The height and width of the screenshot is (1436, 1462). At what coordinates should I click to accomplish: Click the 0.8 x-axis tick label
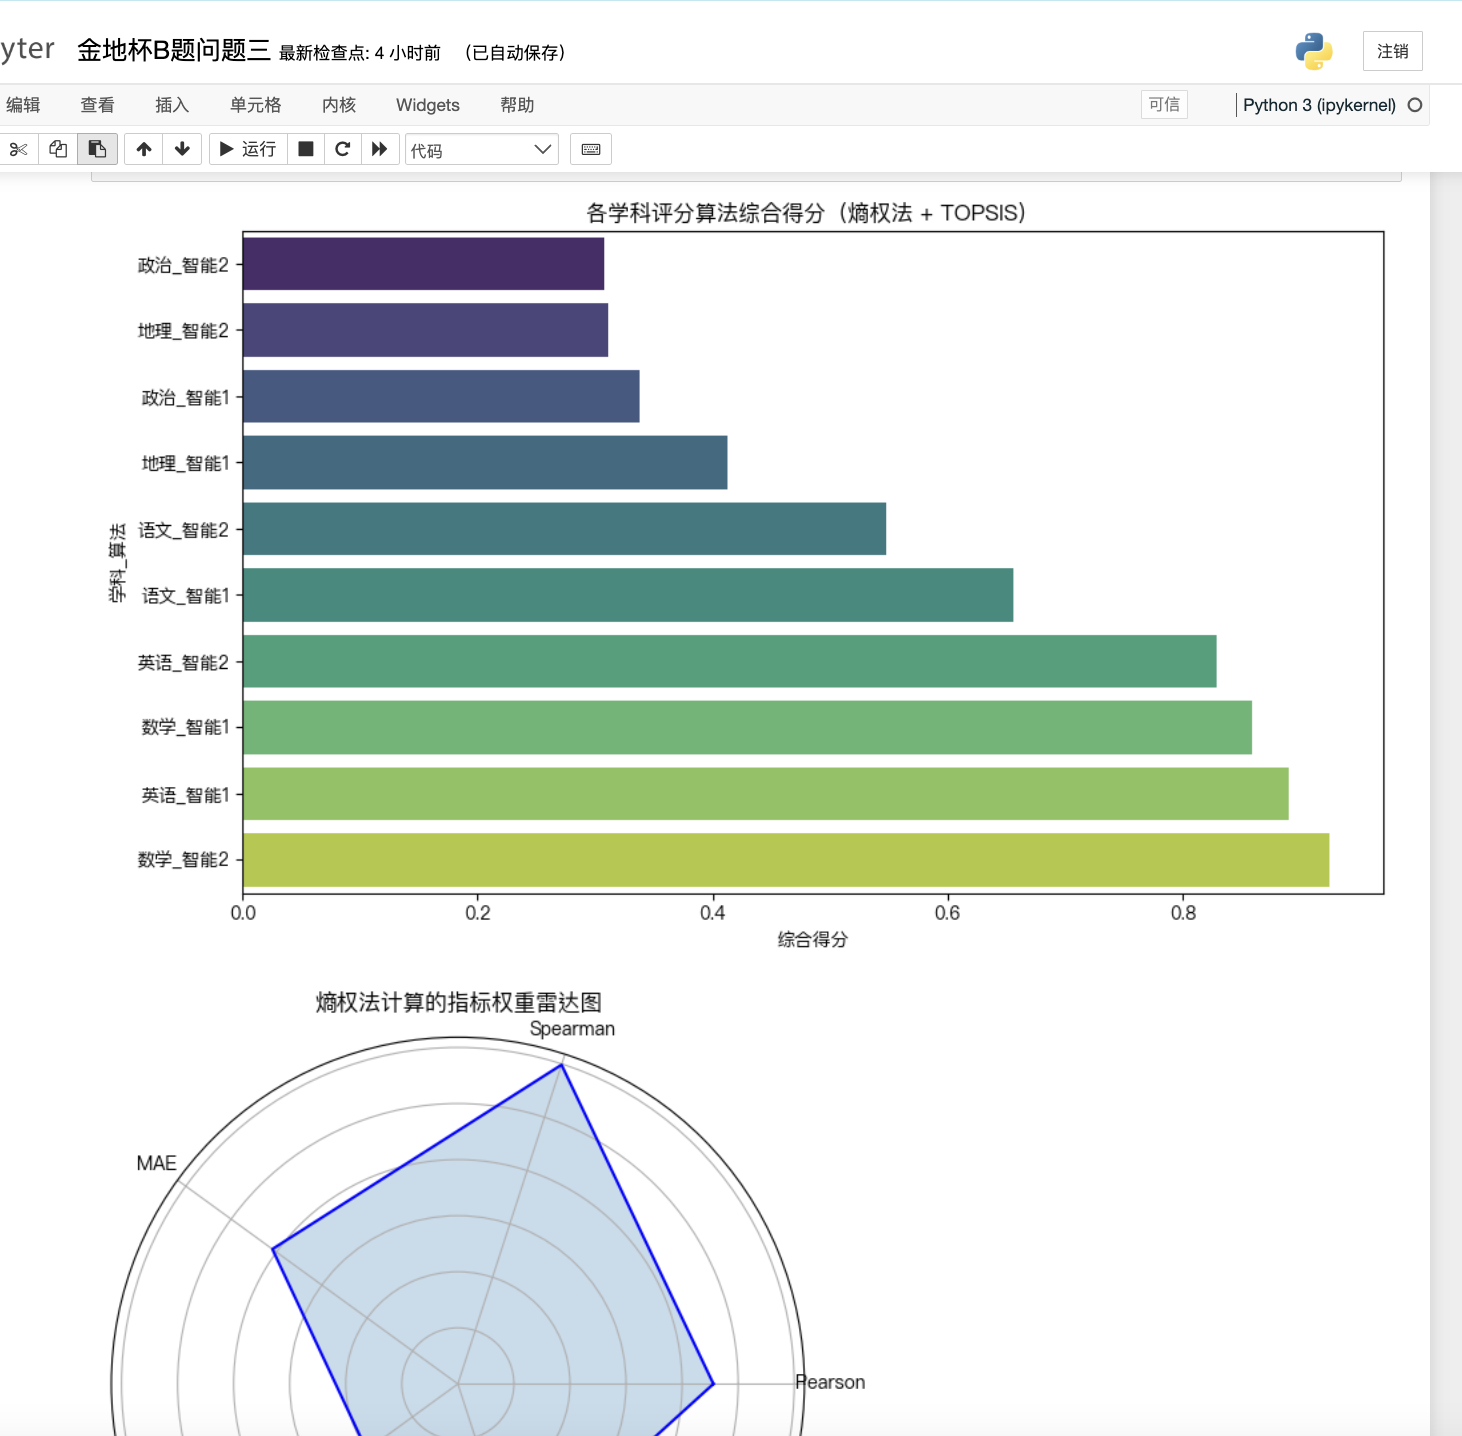click(x=1183, y=913)
